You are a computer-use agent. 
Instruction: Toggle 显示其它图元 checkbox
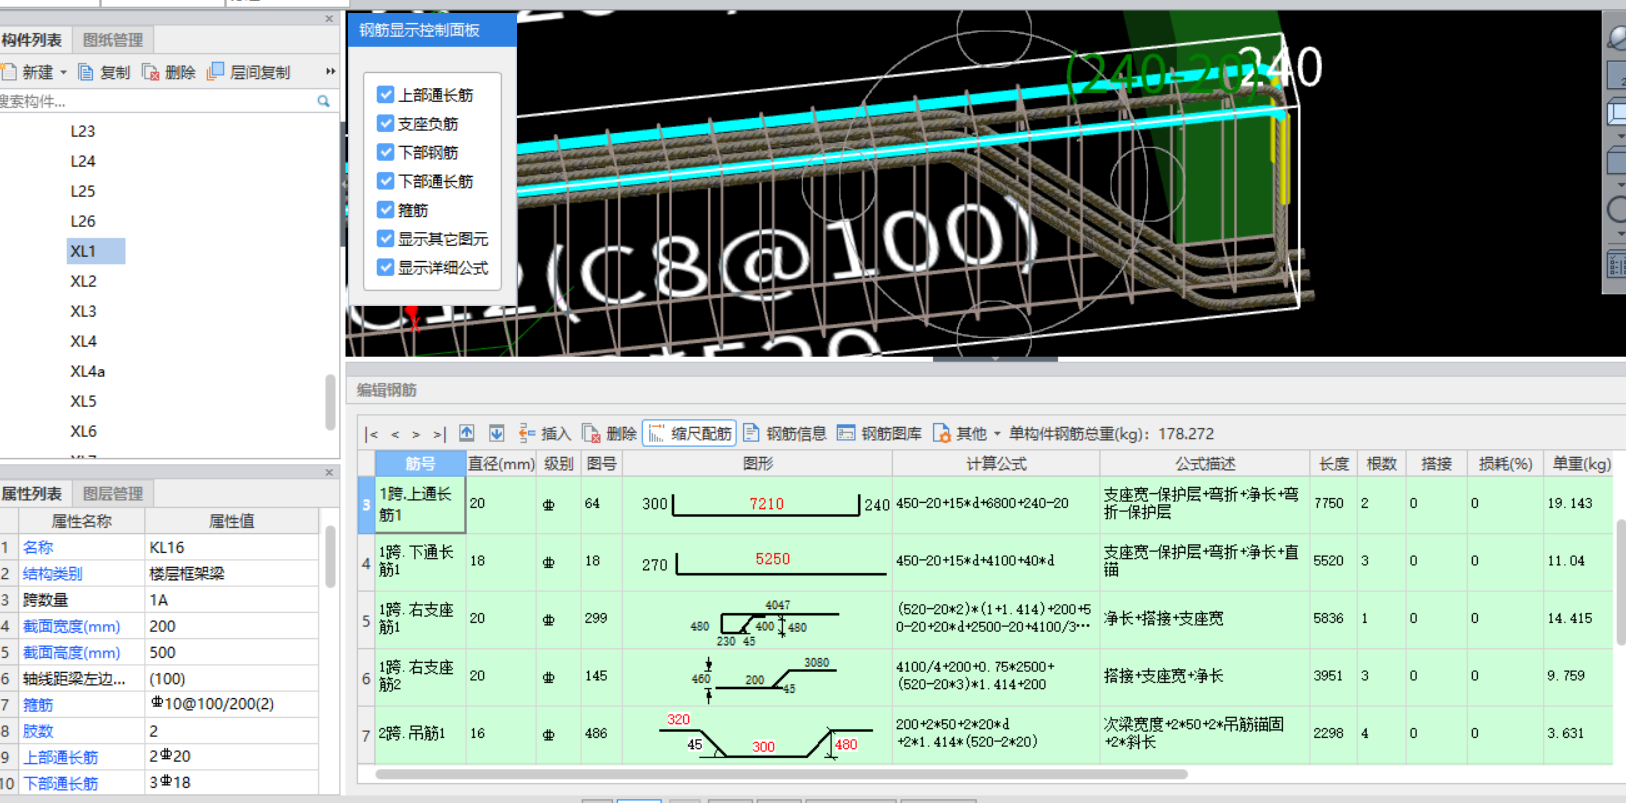click(x=385, y=239)
